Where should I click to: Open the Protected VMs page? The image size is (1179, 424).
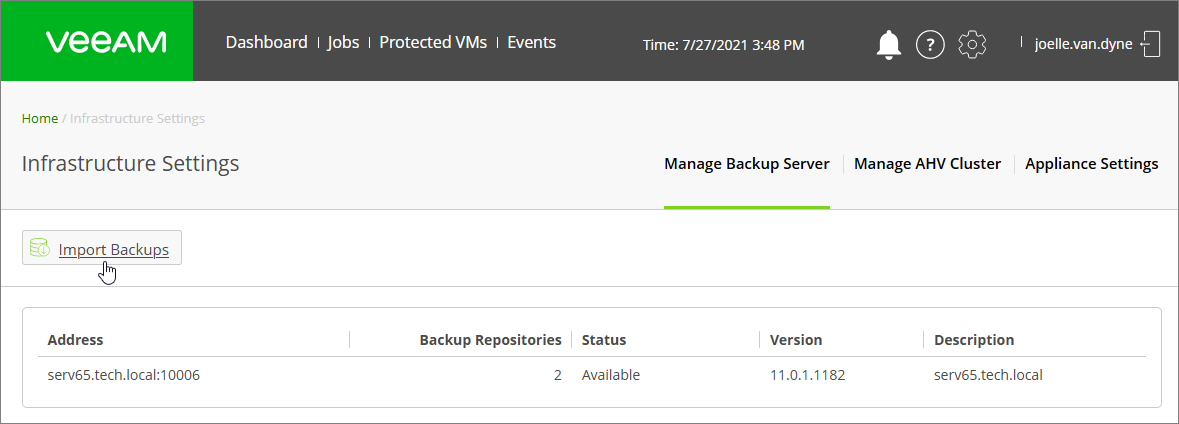click(x=433, y=42)
